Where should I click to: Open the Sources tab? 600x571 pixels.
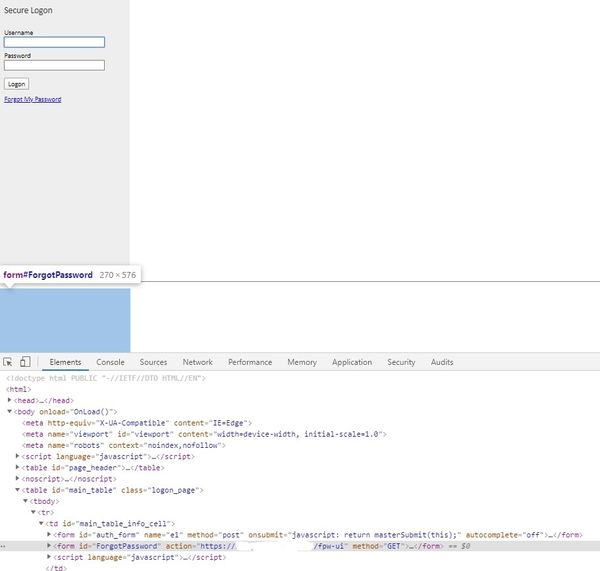coord(153,362)
